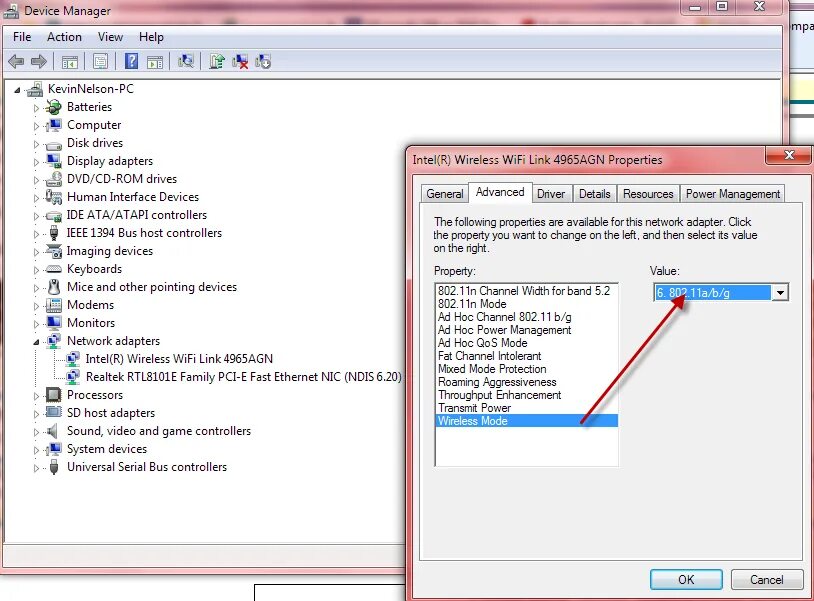
Task: Switch to the Driver tab
Action: click(551, 194)
